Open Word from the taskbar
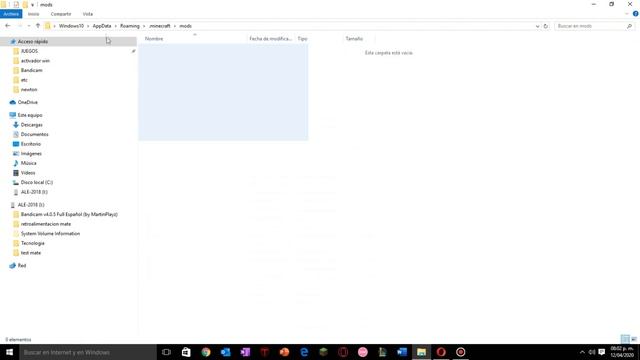The height and width of the screenshot is (360, 640). tap(402, 352)
